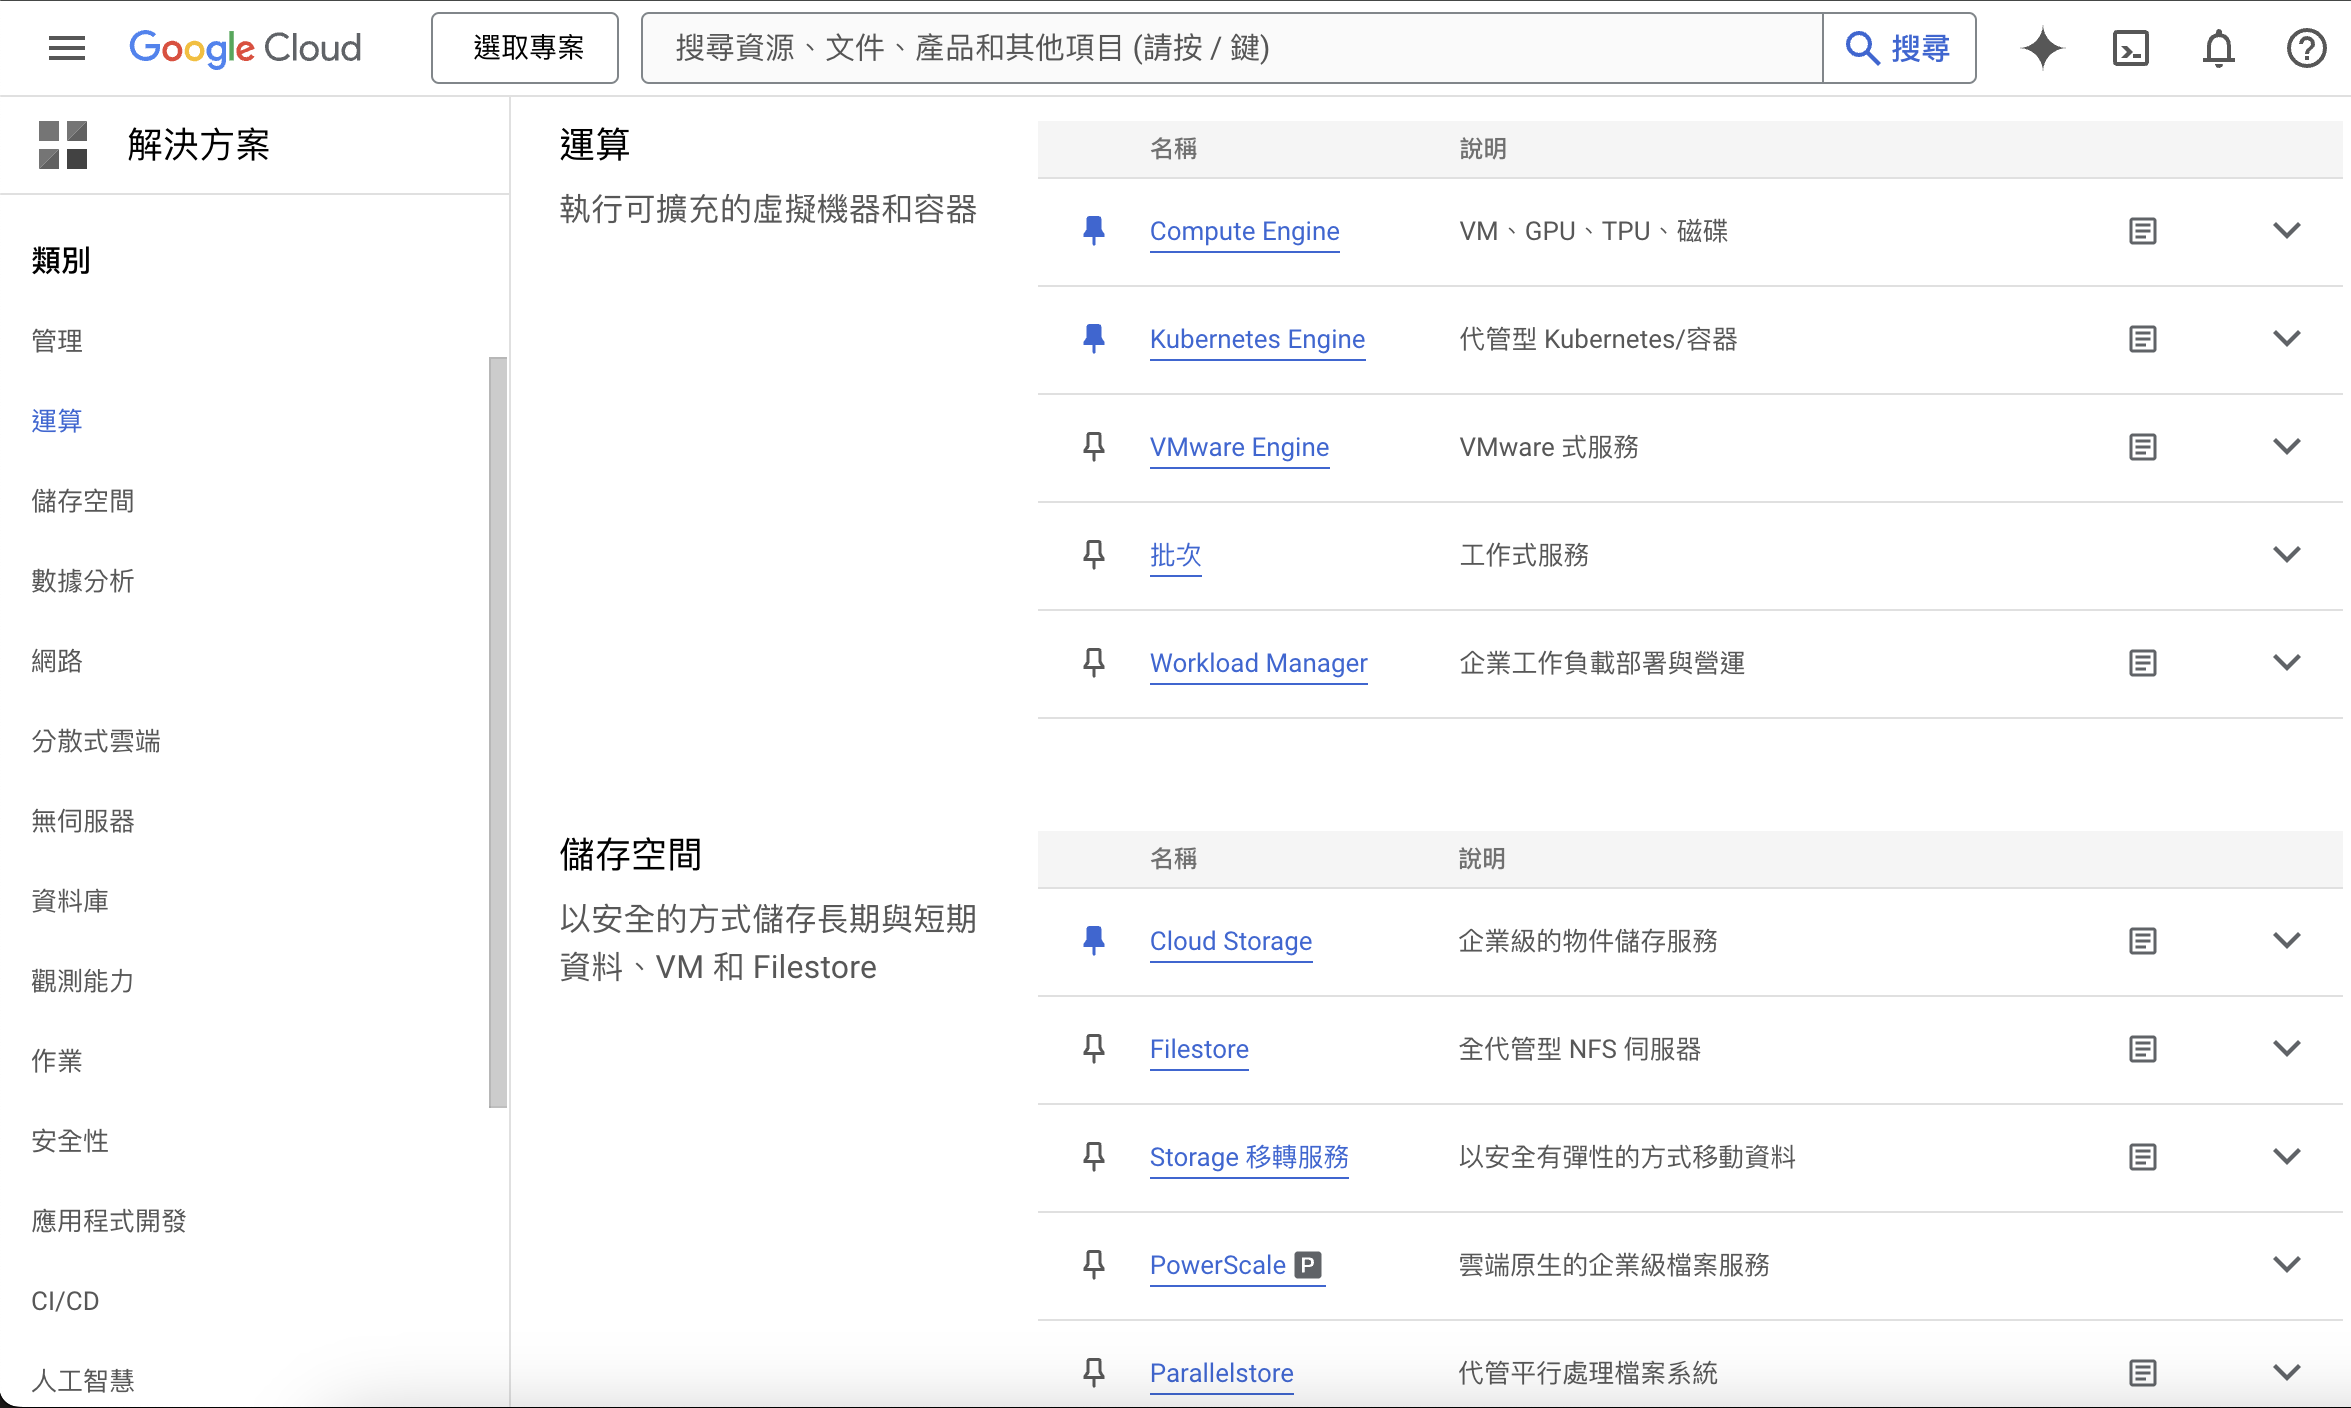This screenshot has height=1408, width=2351.
Task: Open documentation icon for Storage 移轉服務
Action: pyautogui.click(x=2143, y=1157)
